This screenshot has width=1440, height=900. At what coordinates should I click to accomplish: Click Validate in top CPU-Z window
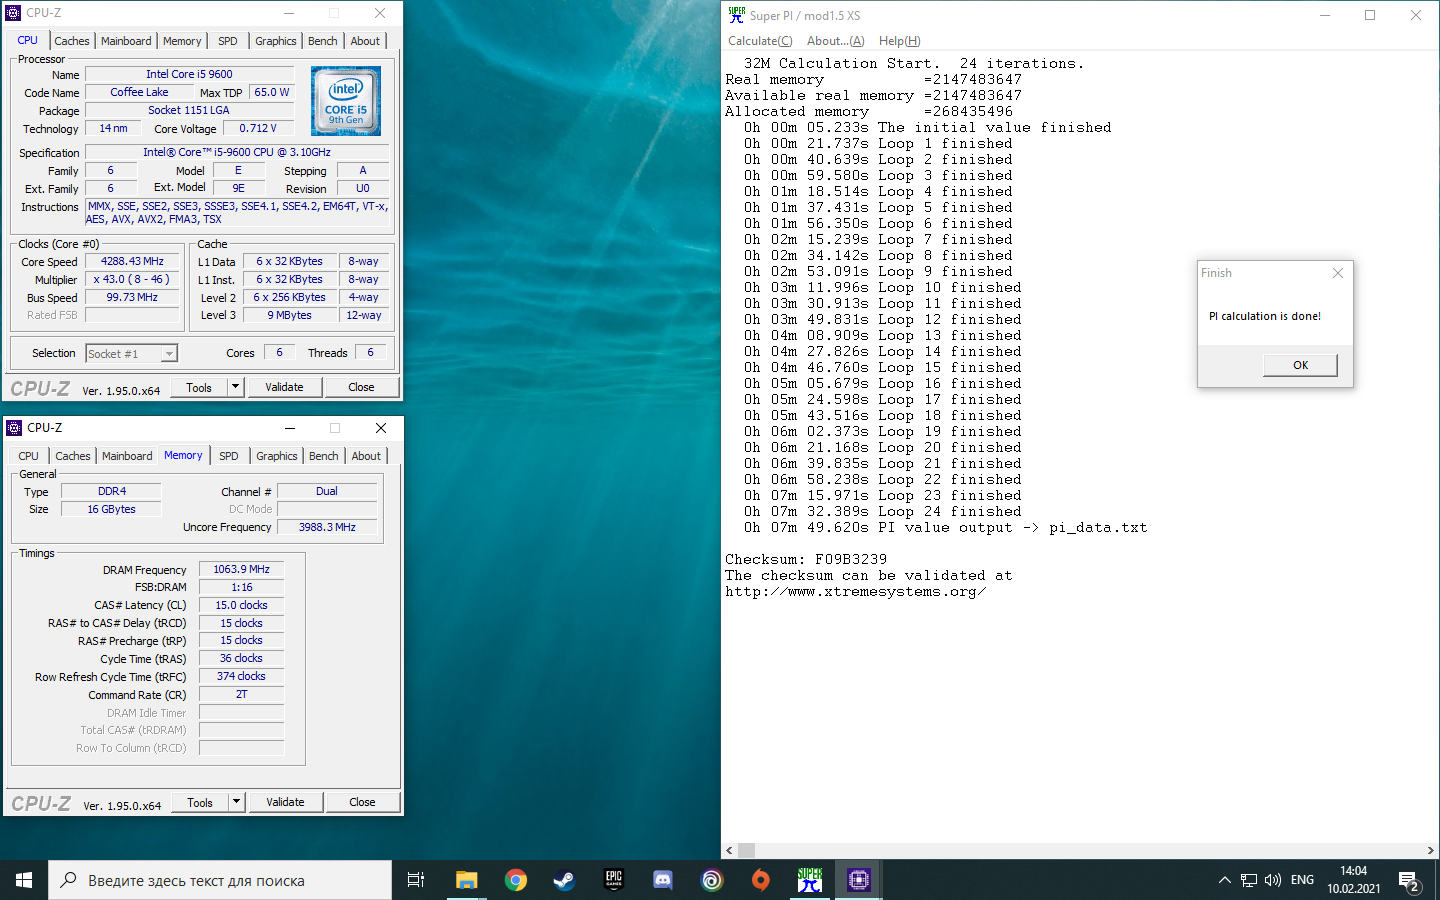point(284,387)
